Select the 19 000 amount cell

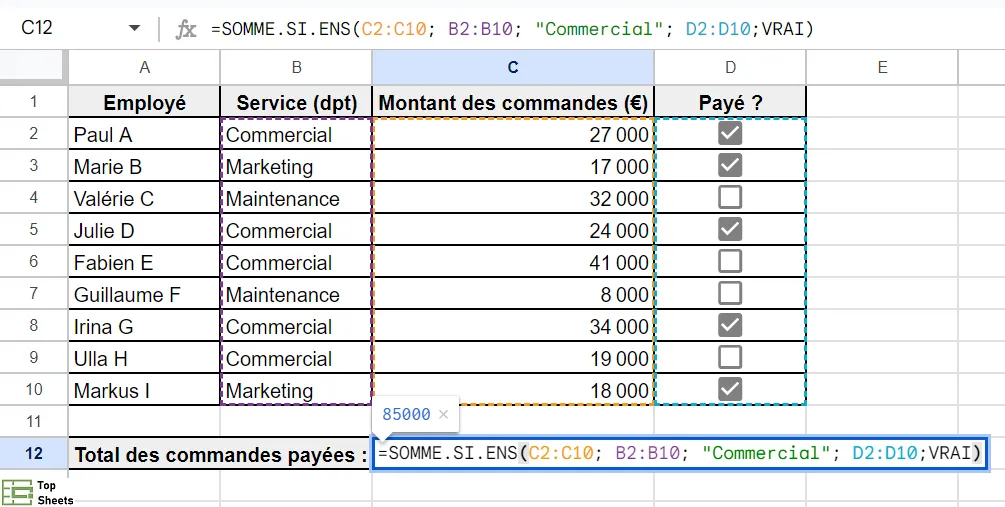[513, 358]
